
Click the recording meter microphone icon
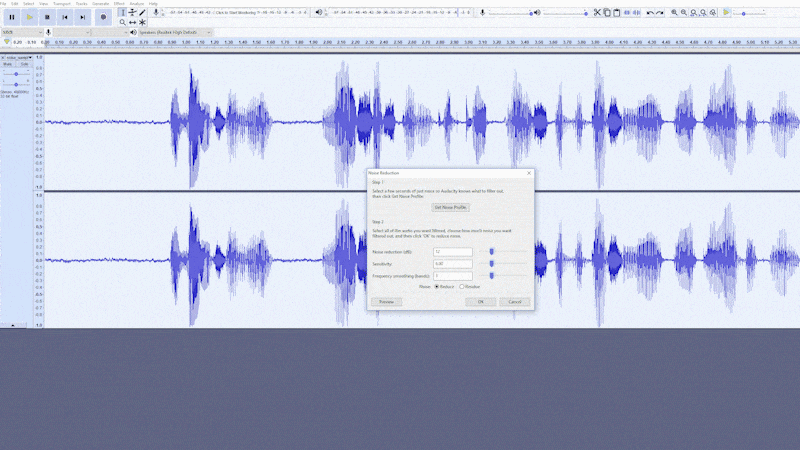click(156, 12)
